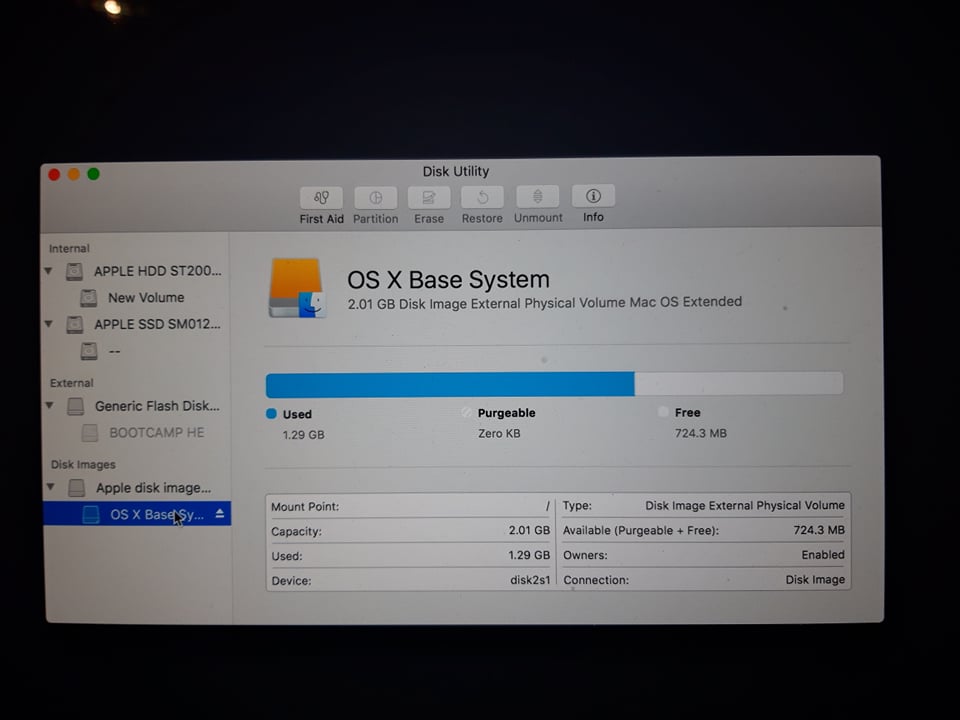Click the unnamed '--' volume icon

89,351
